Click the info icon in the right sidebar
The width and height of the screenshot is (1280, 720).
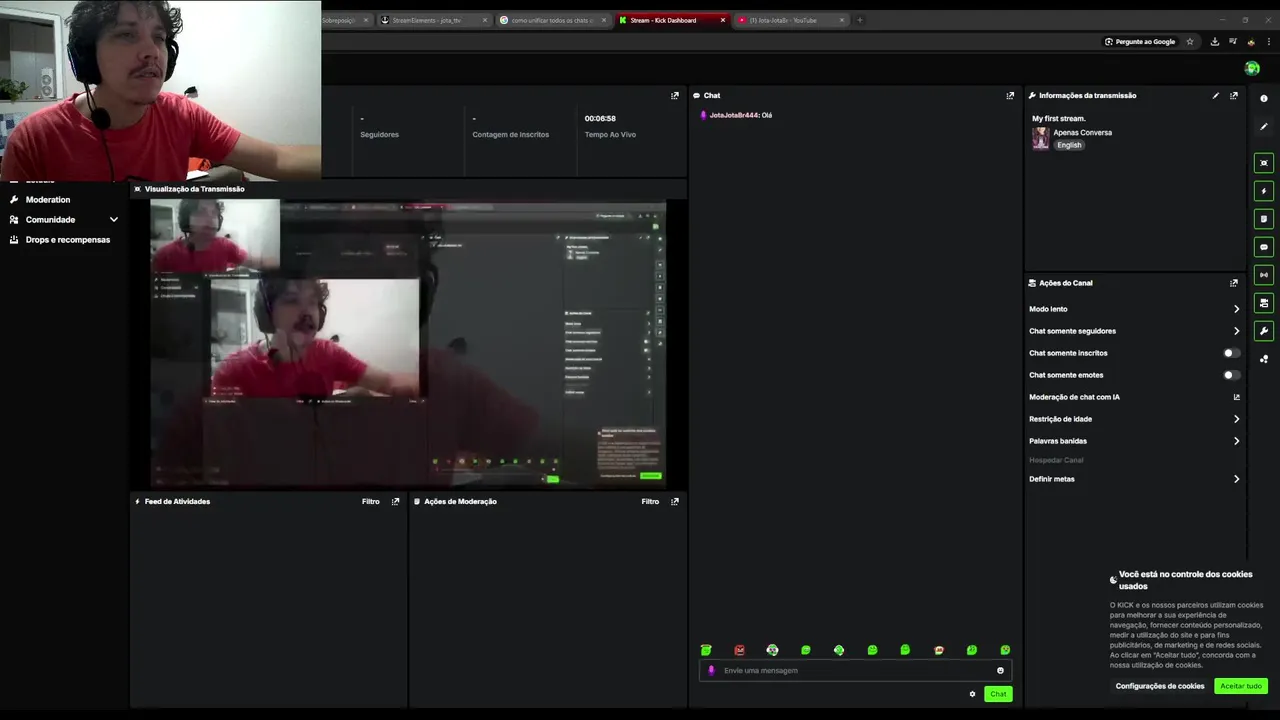1264,99
